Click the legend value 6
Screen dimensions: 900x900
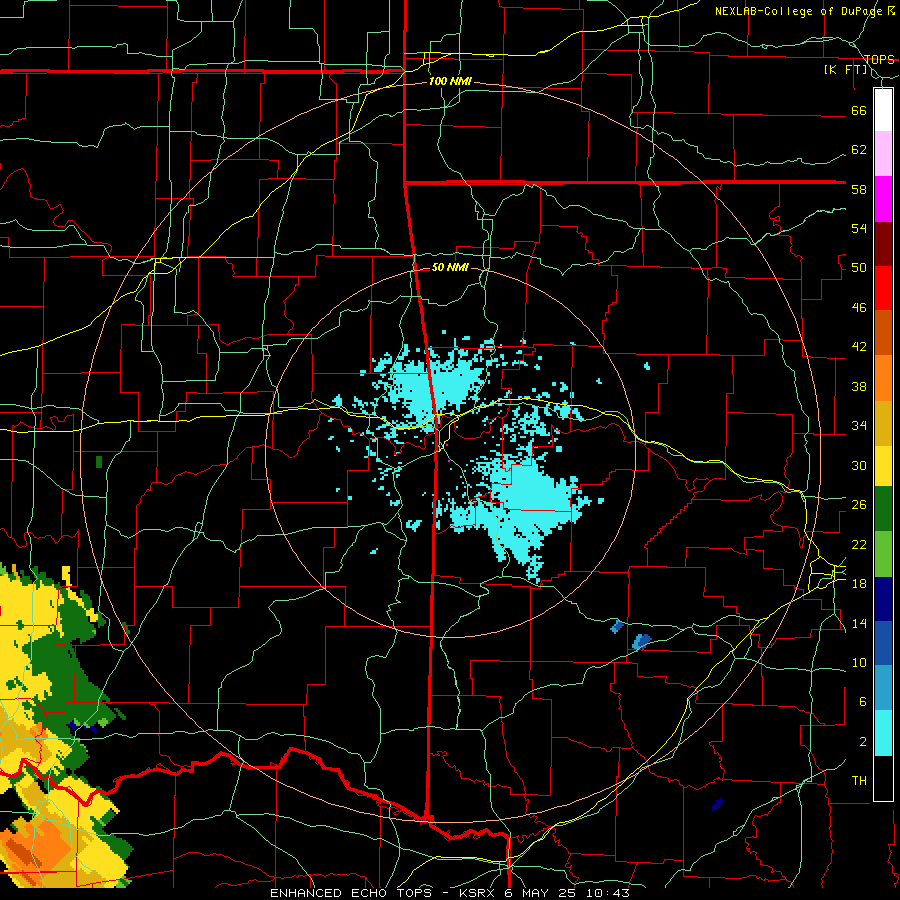pyautogui.click(x=863, y=702)
